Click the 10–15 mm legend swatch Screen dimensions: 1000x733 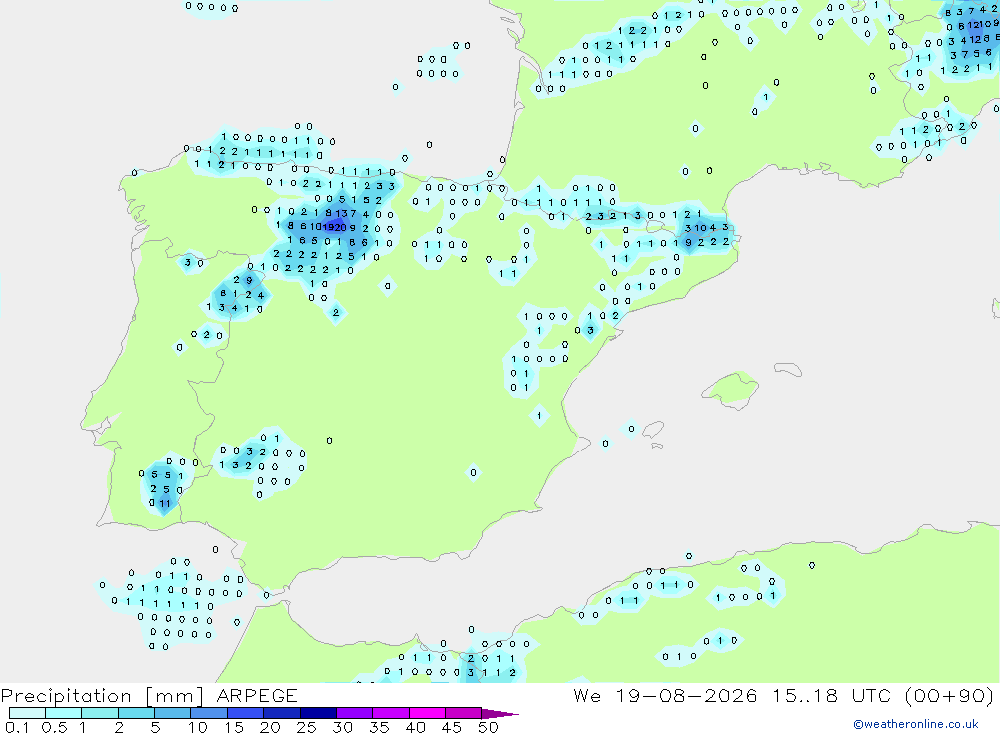[209, 713]
